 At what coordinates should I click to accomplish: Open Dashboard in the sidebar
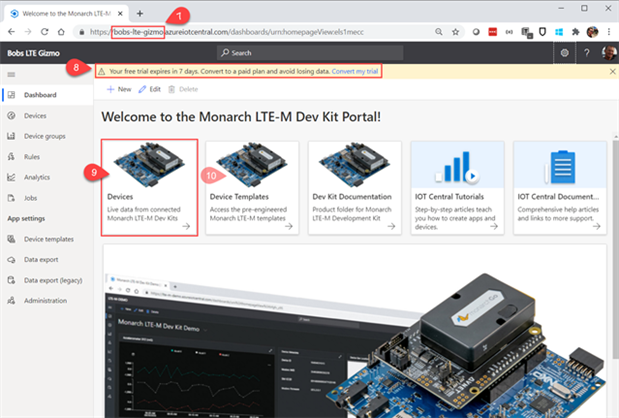(47, 95)
